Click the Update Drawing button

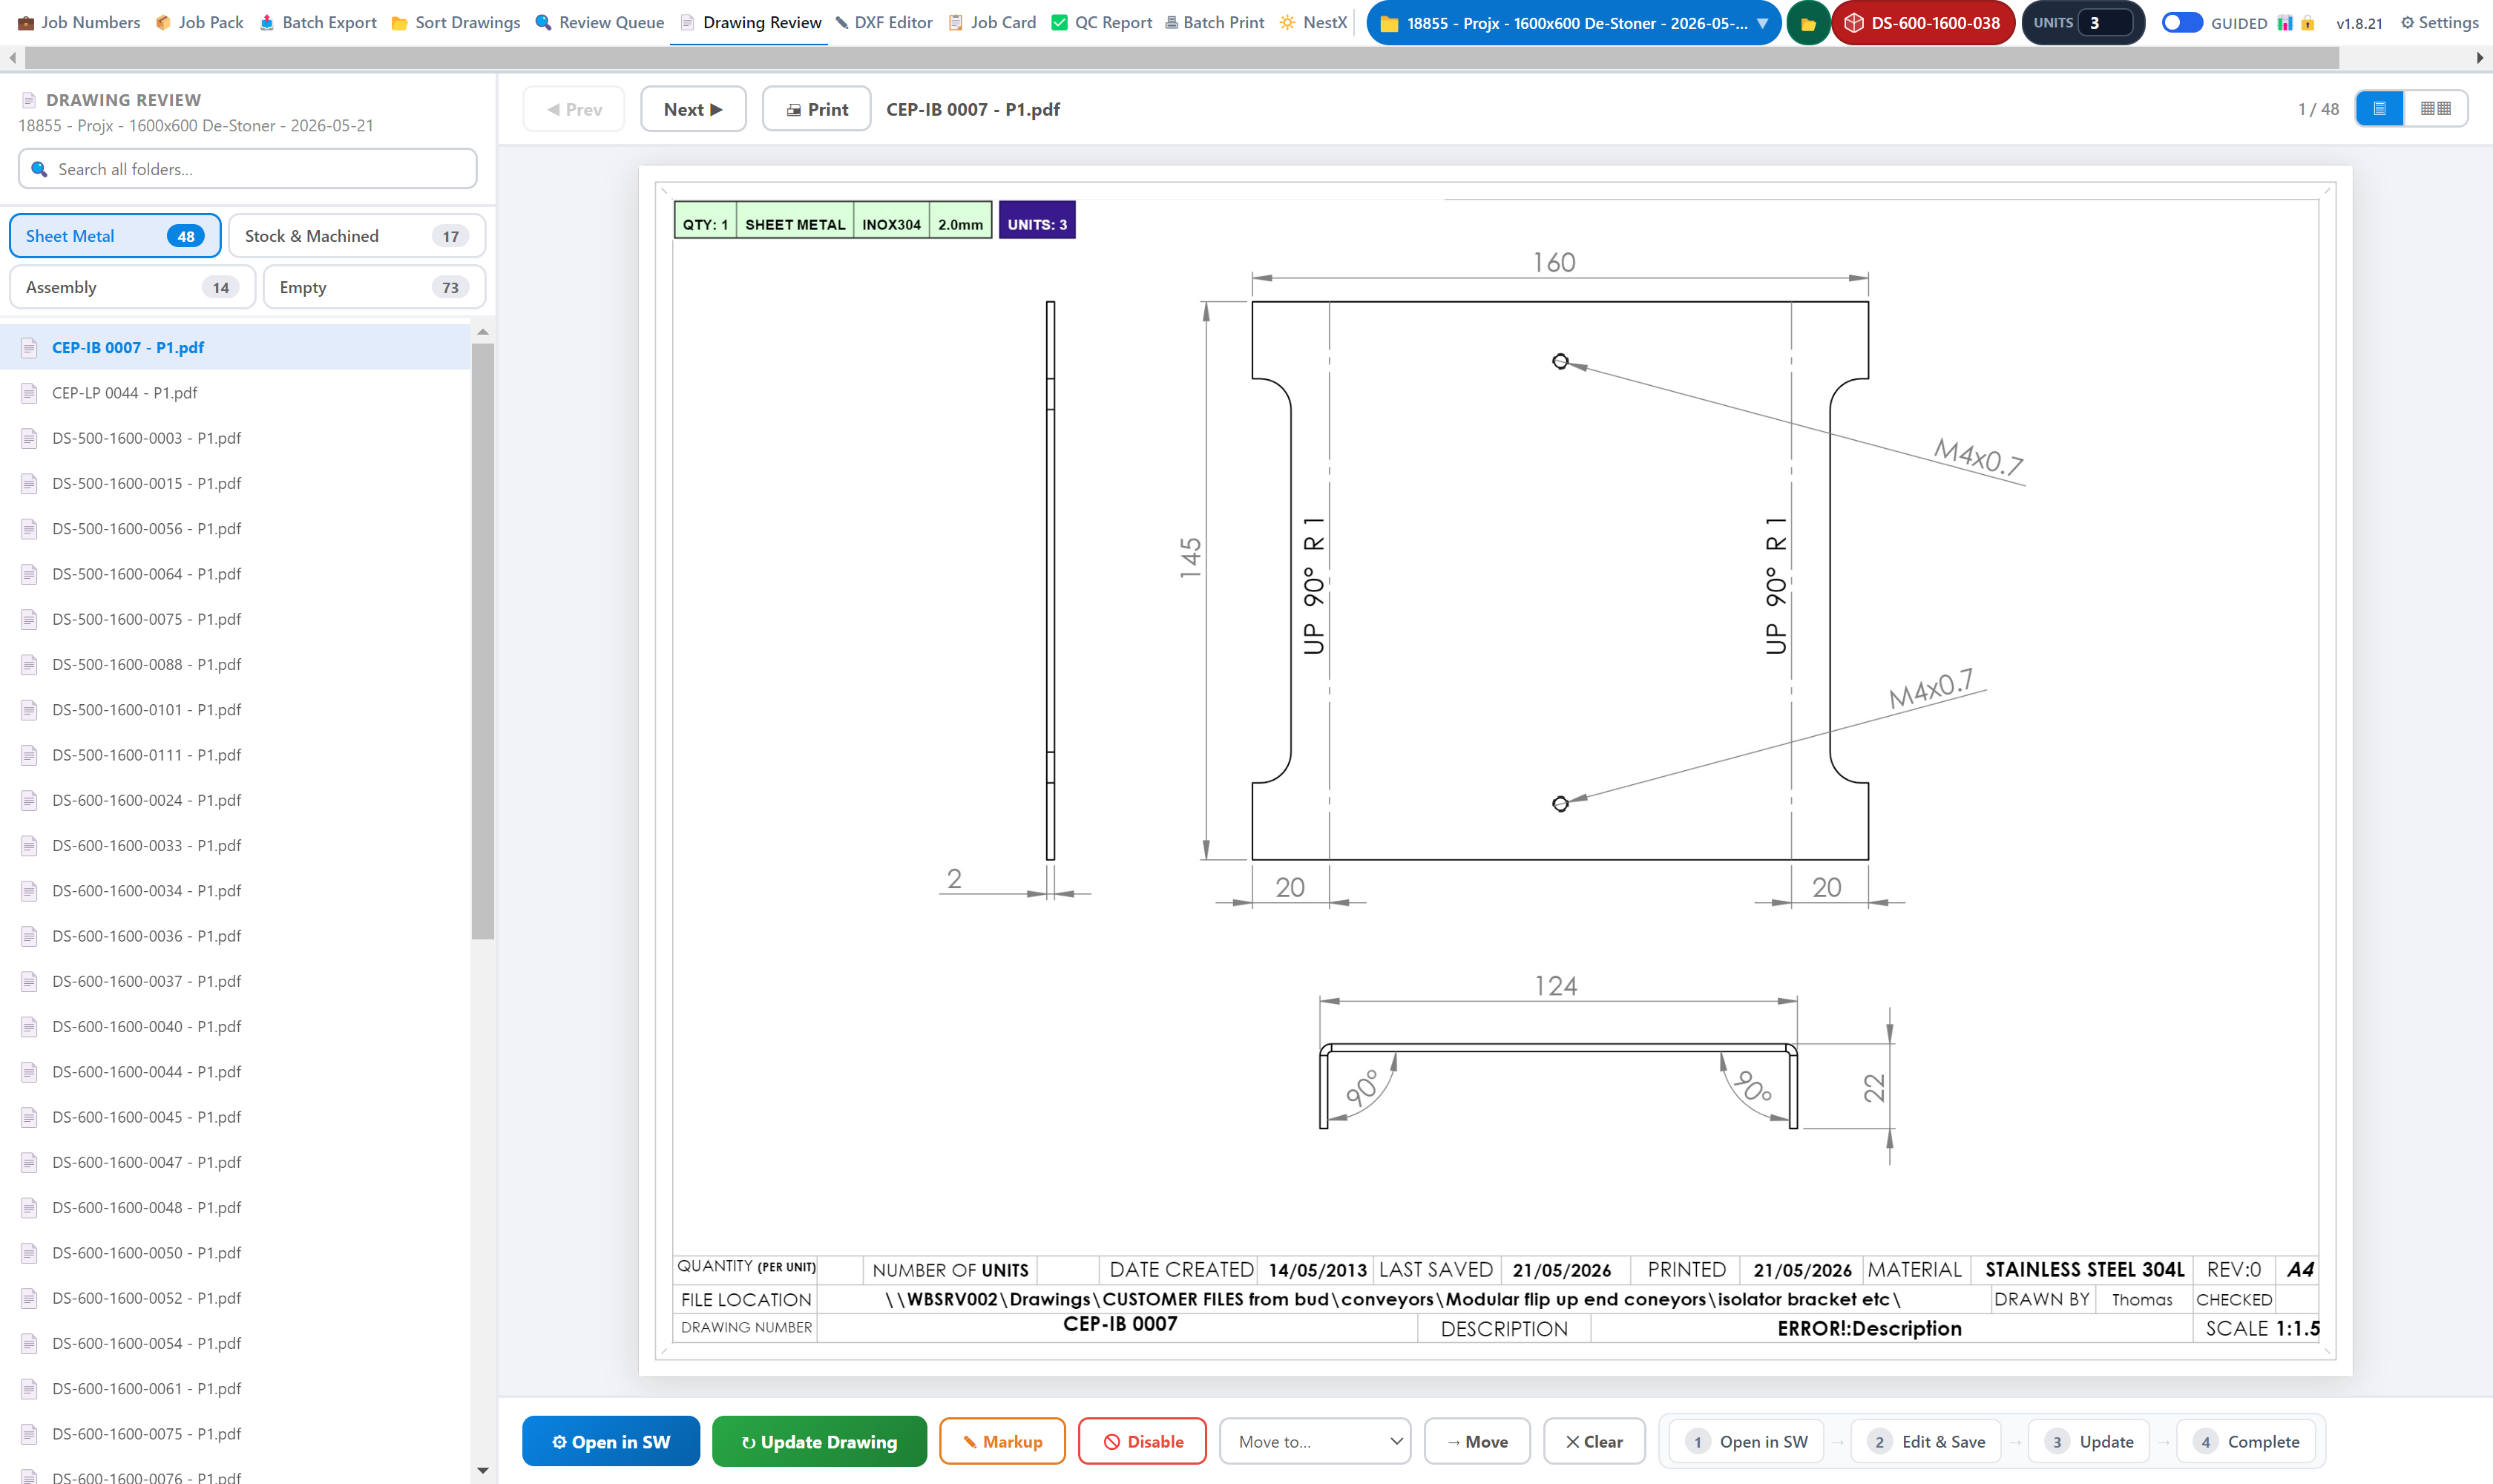tap(819, 1441)
